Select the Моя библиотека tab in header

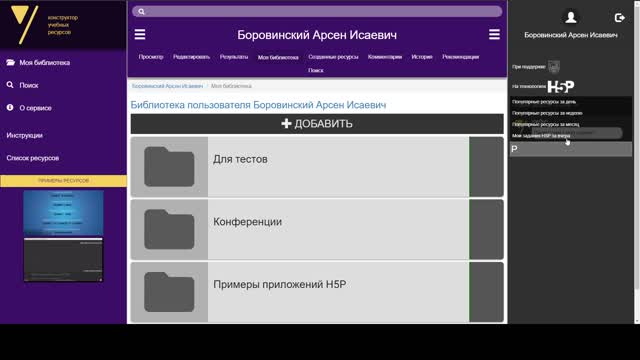tap(278, 57)
